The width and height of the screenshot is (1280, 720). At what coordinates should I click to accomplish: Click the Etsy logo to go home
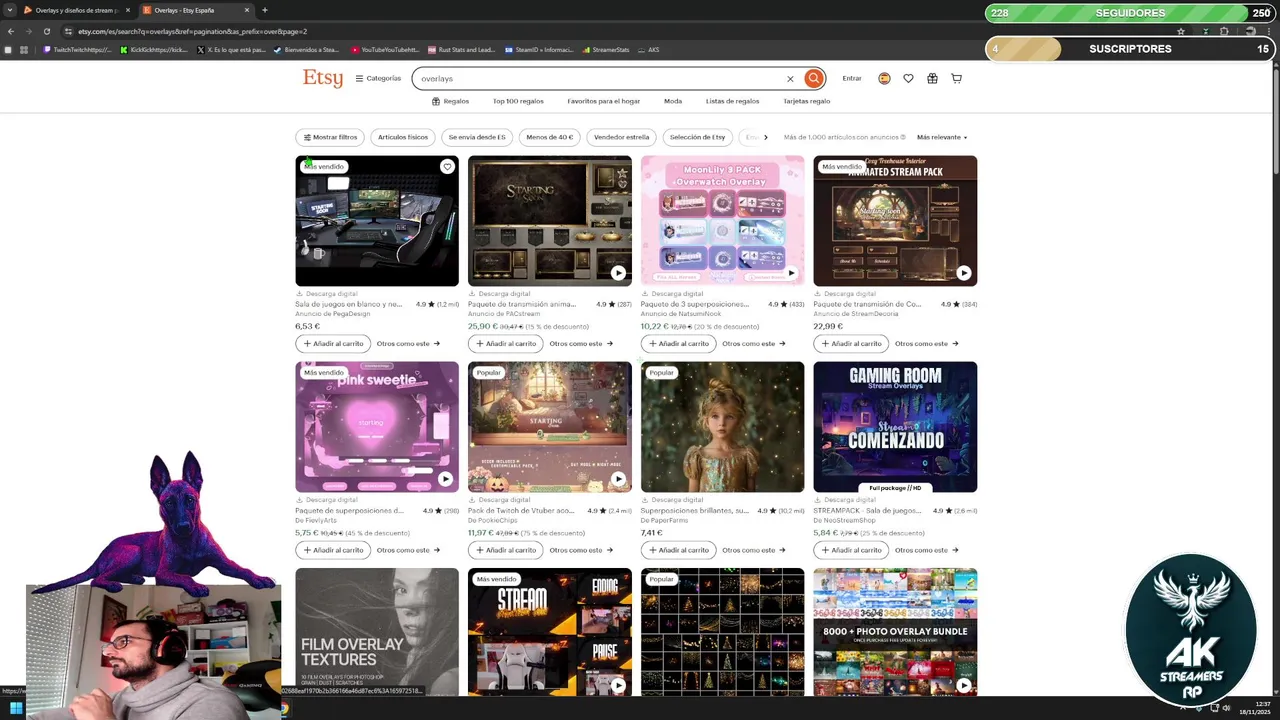[323, 79]
